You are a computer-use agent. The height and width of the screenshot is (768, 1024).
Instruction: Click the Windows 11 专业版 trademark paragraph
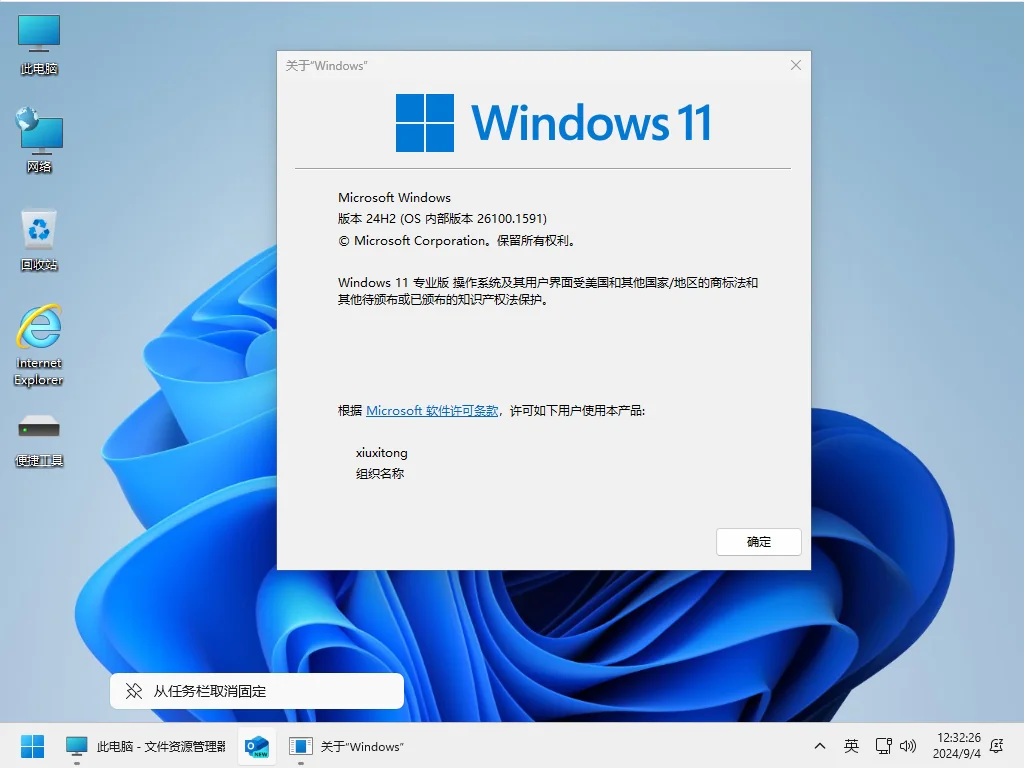tap(547, 291)
